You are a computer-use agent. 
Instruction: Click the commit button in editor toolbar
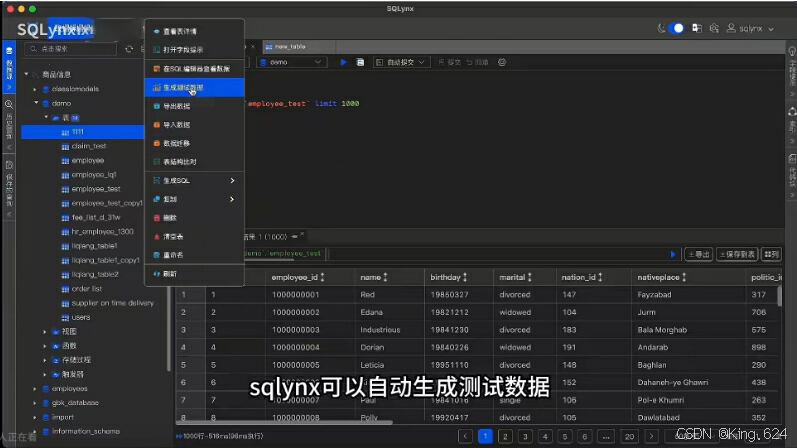point(449,62)
